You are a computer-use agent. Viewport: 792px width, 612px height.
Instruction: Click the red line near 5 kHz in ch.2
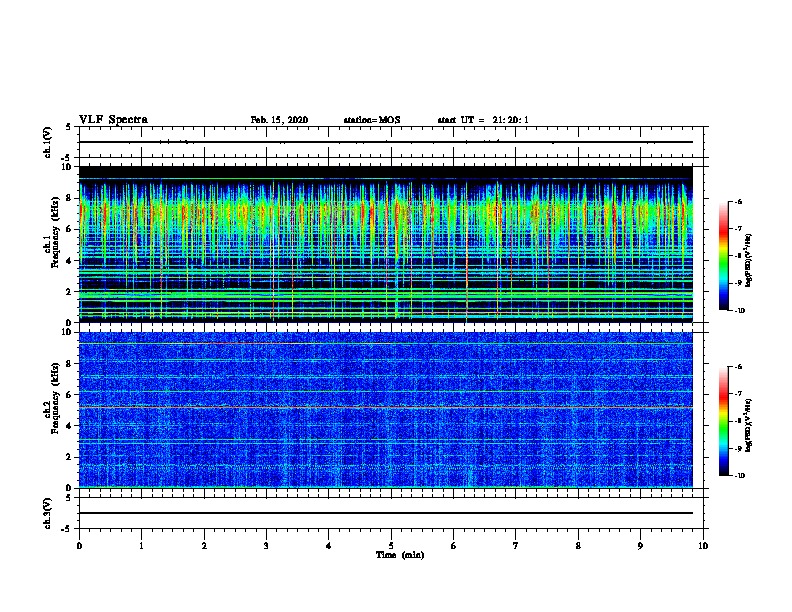click(x=386, y=407)
